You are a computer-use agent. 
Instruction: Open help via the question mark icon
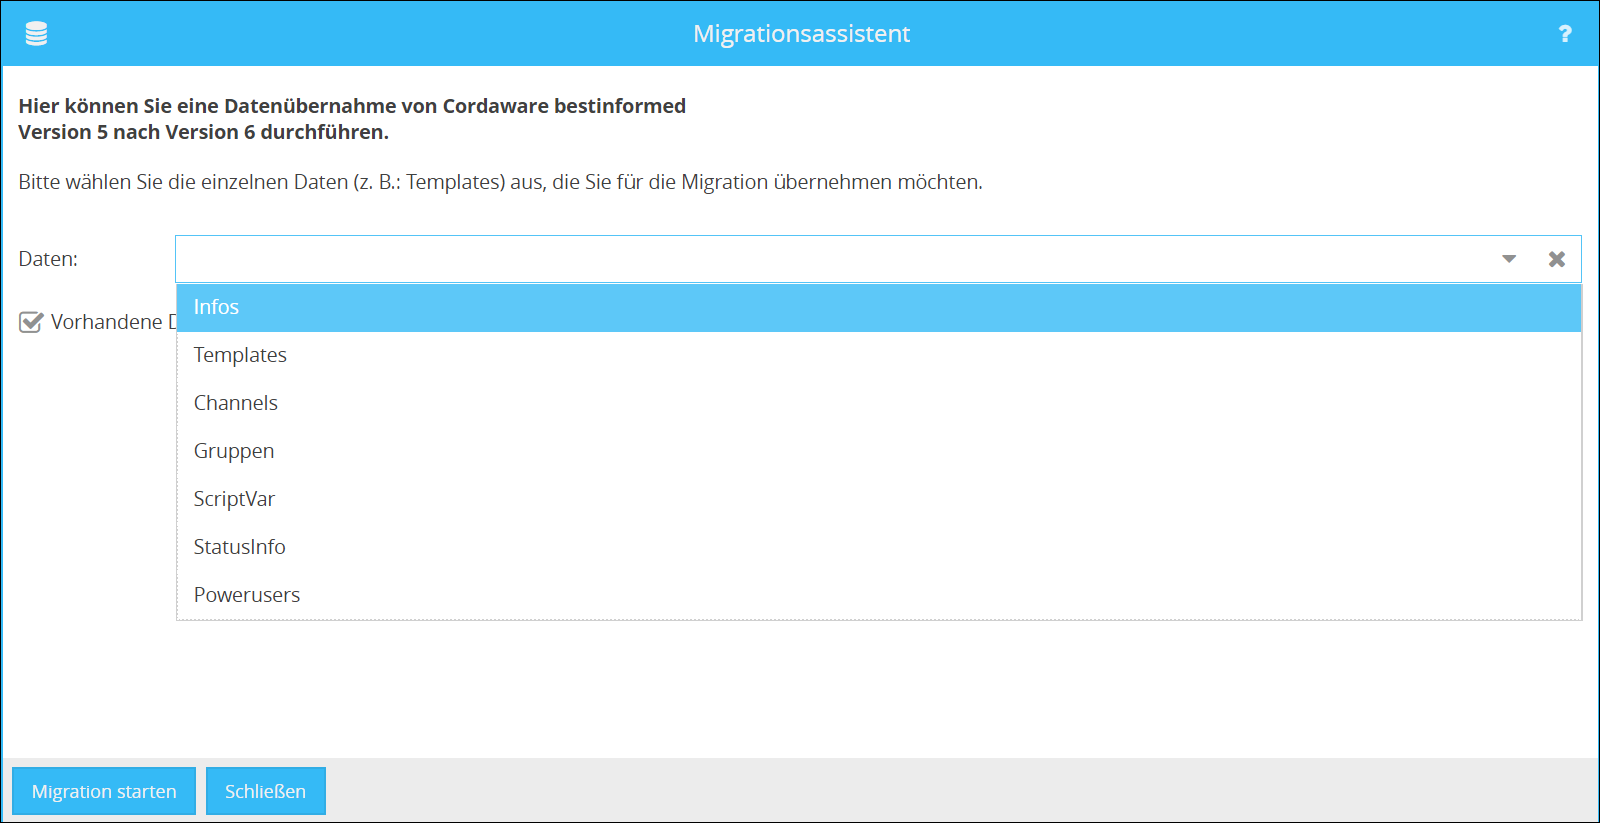1565,34
